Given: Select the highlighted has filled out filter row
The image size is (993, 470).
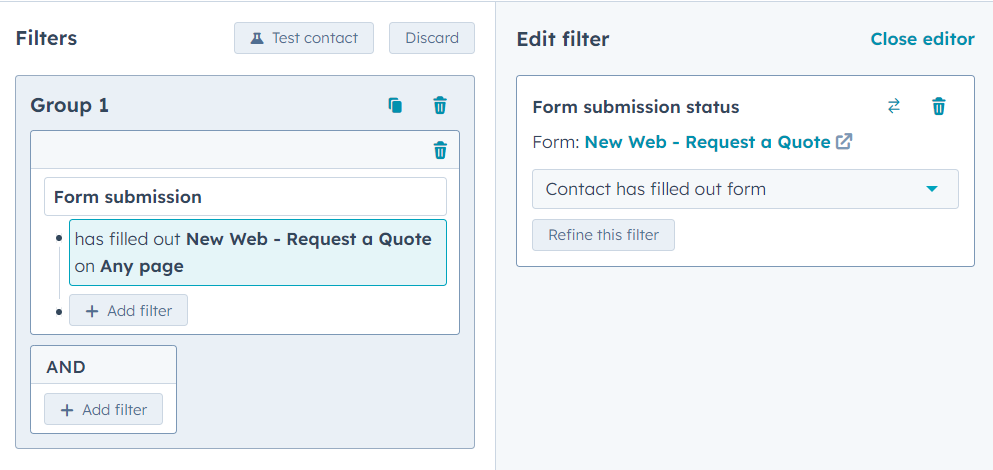Looking at the screenshot, I should [258, 253].
